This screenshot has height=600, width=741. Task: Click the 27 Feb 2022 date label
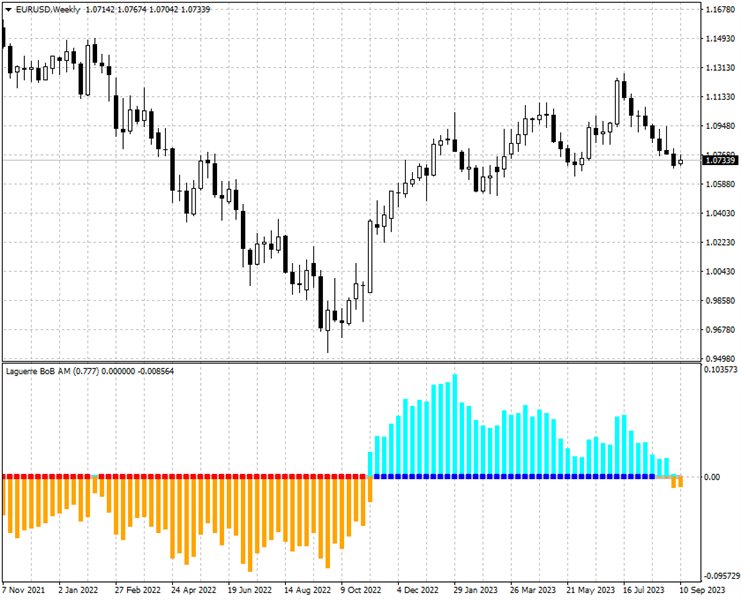(138, 590)
